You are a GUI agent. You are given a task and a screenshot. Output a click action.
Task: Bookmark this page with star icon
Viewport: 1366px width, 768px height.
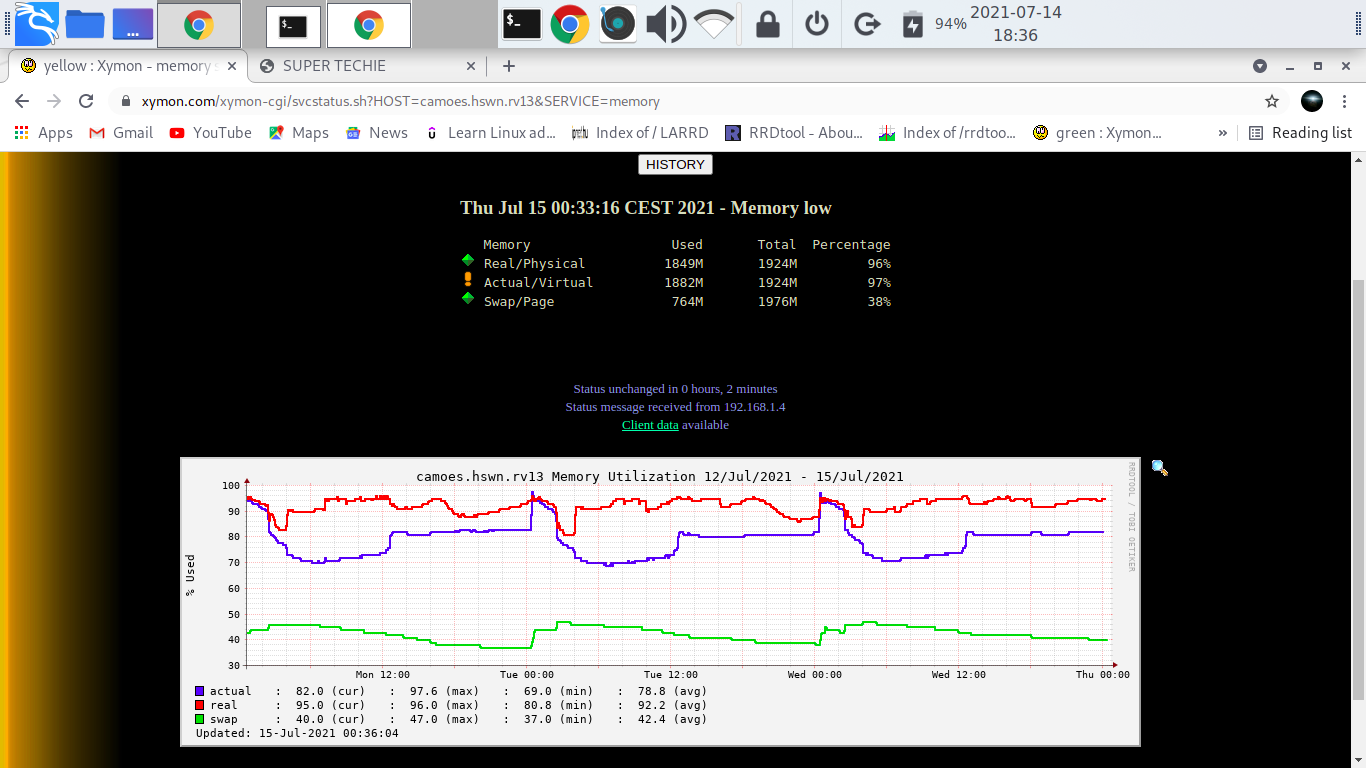1272,101
